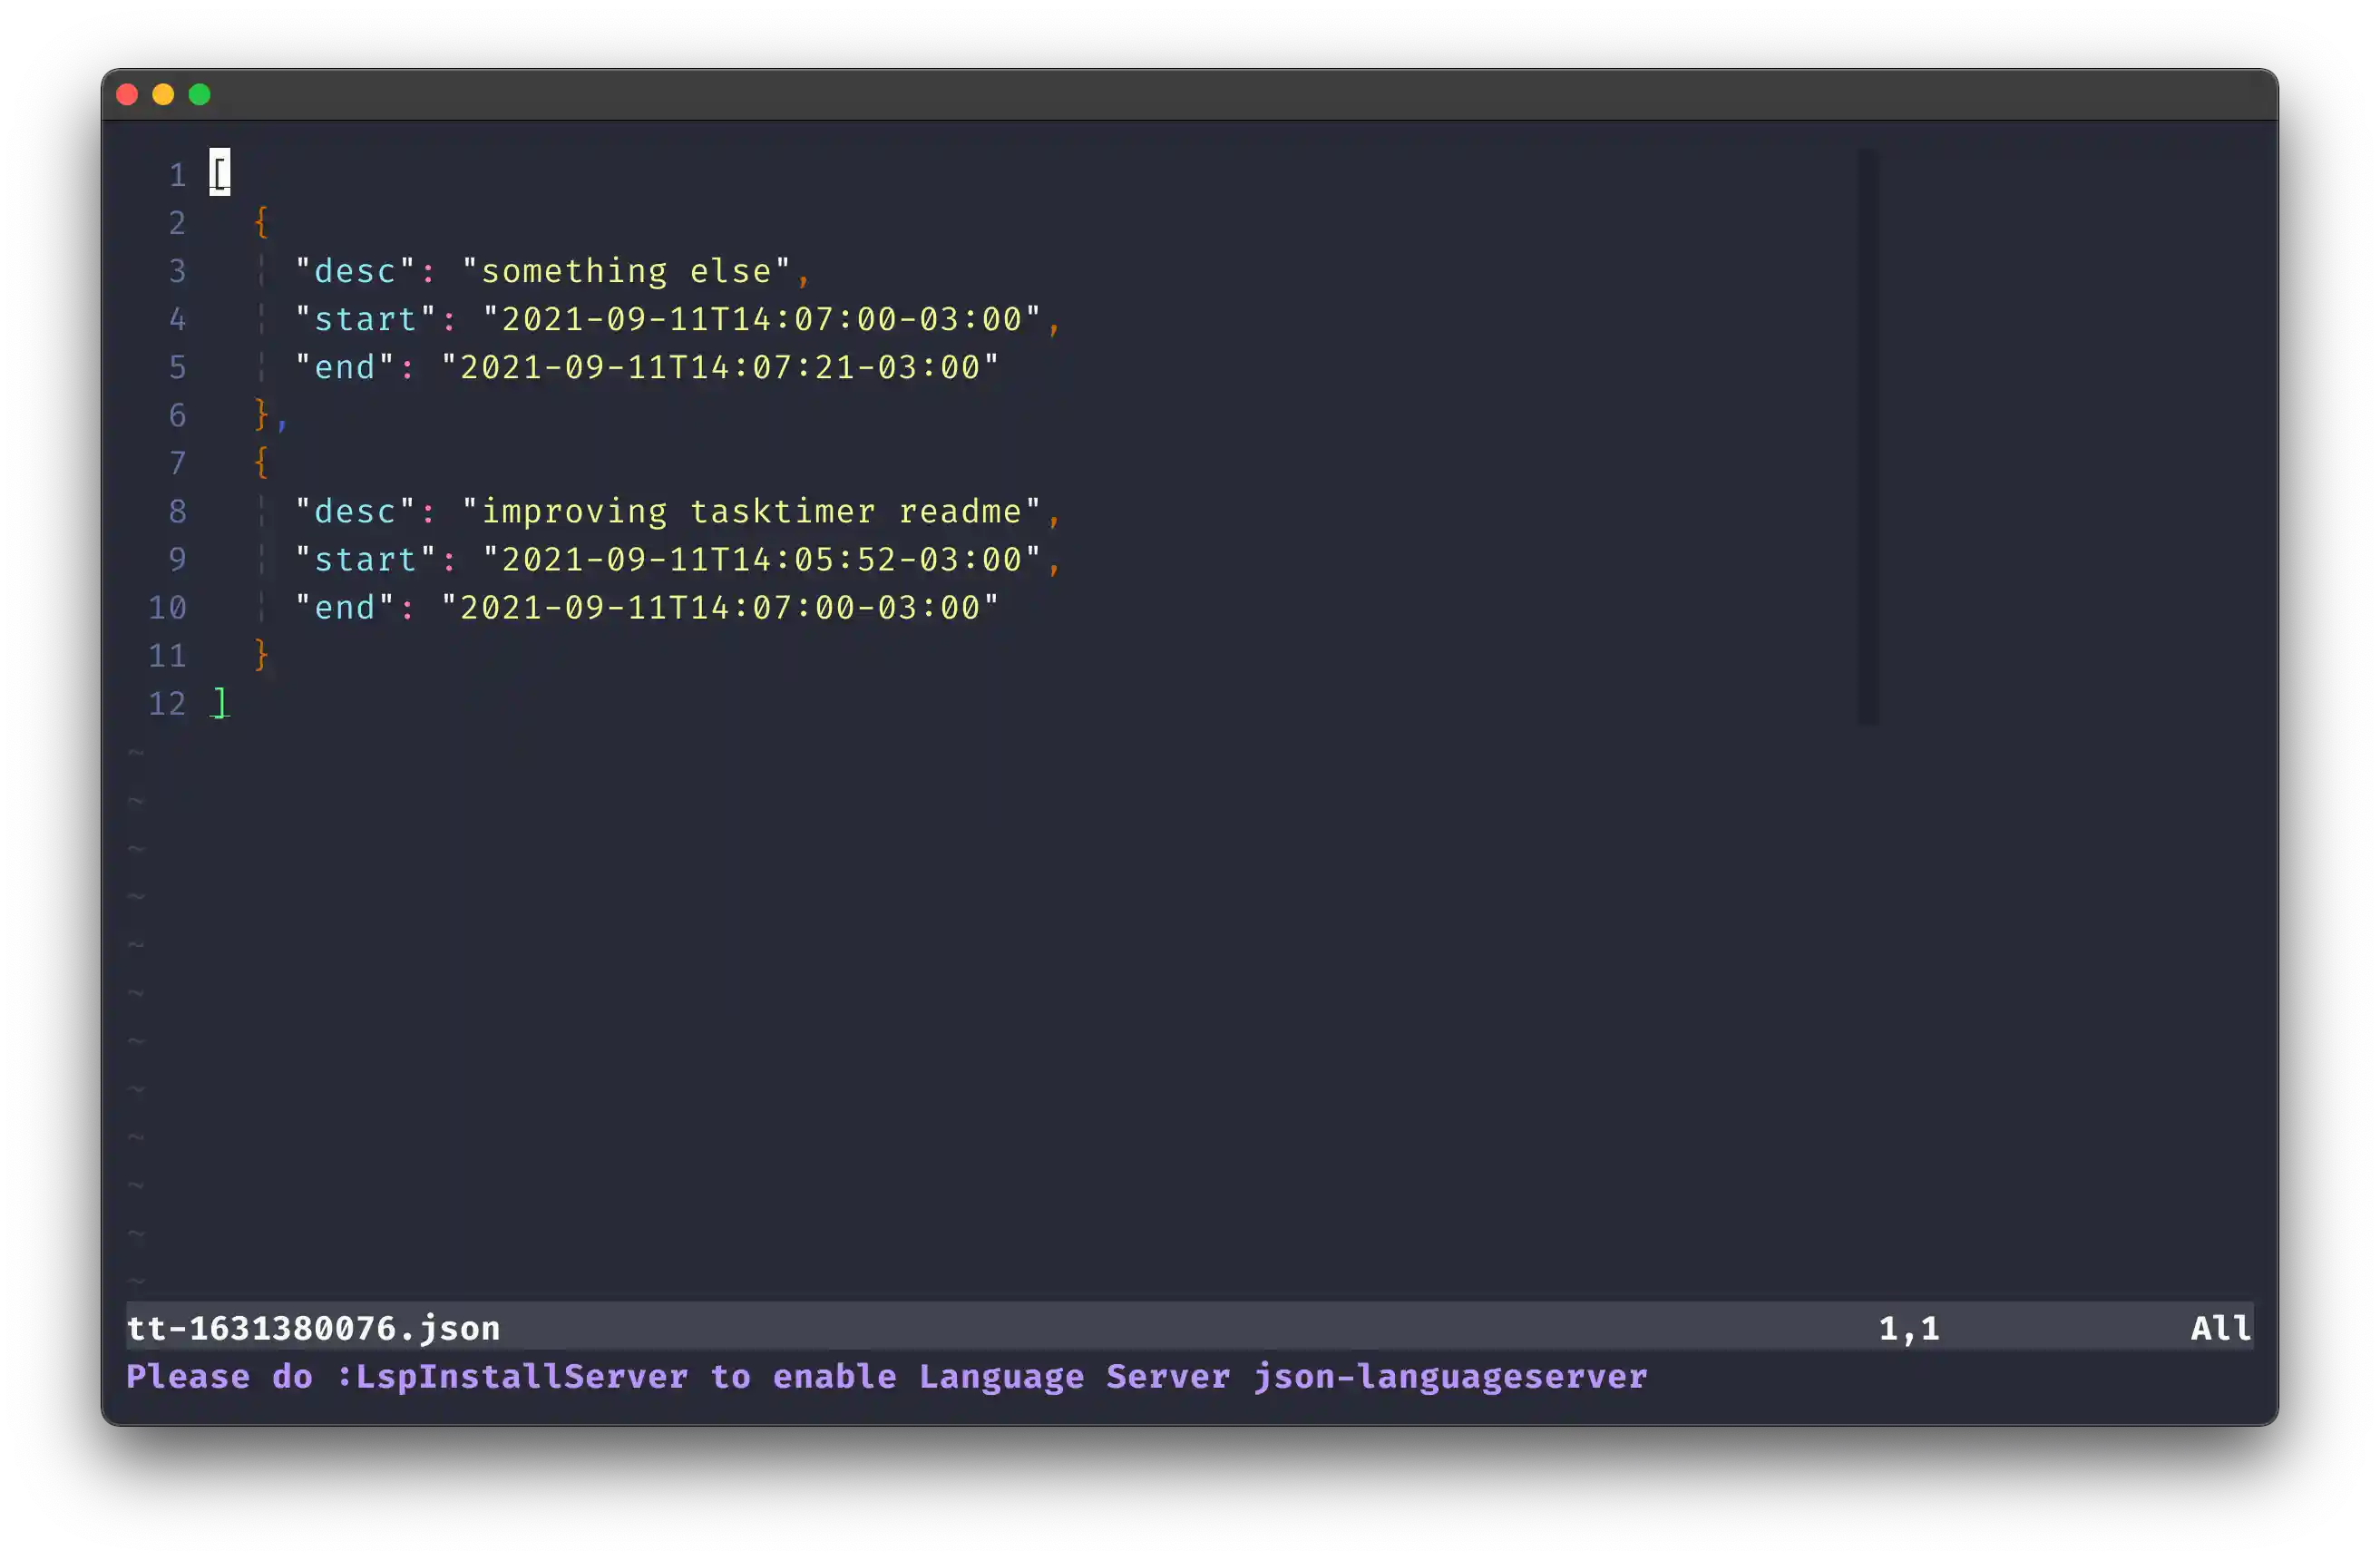Click the end timestamp 14:07:21 value
Image resolution: width=2380 pixels, height=1560 pixels.
[720, 367]
